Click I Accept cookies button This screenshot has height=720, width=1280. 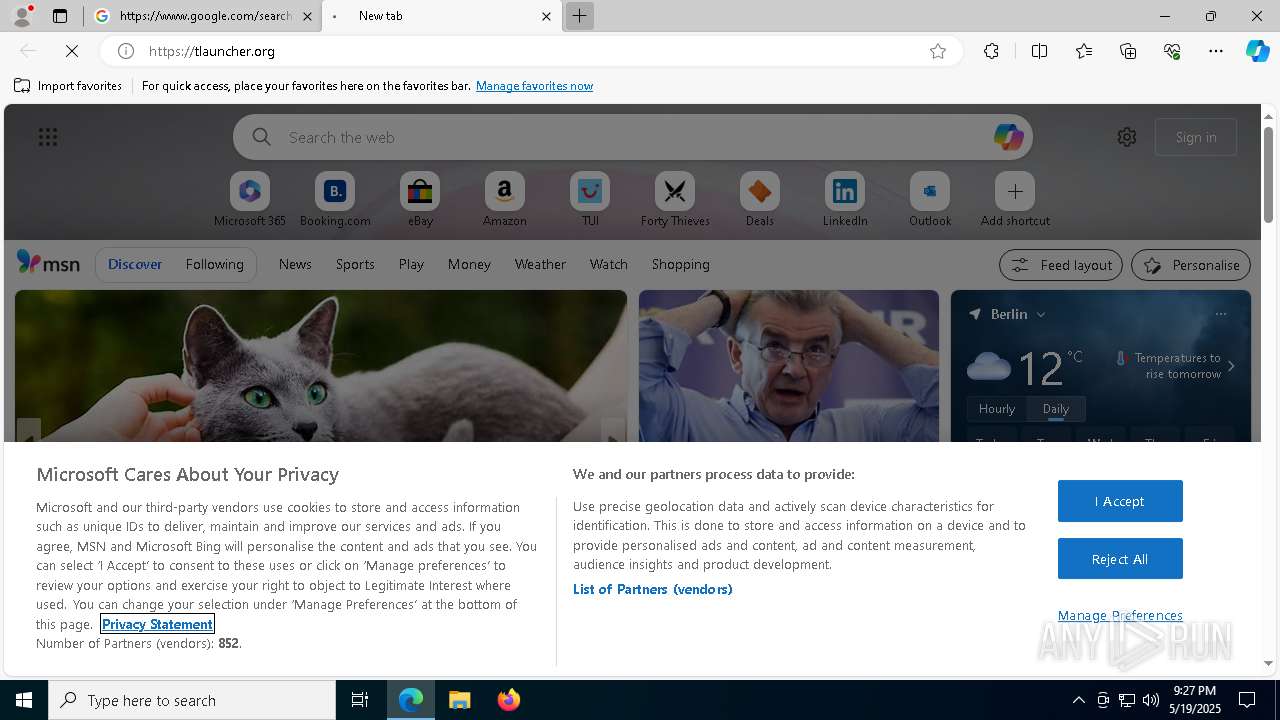pos(1120,501)
